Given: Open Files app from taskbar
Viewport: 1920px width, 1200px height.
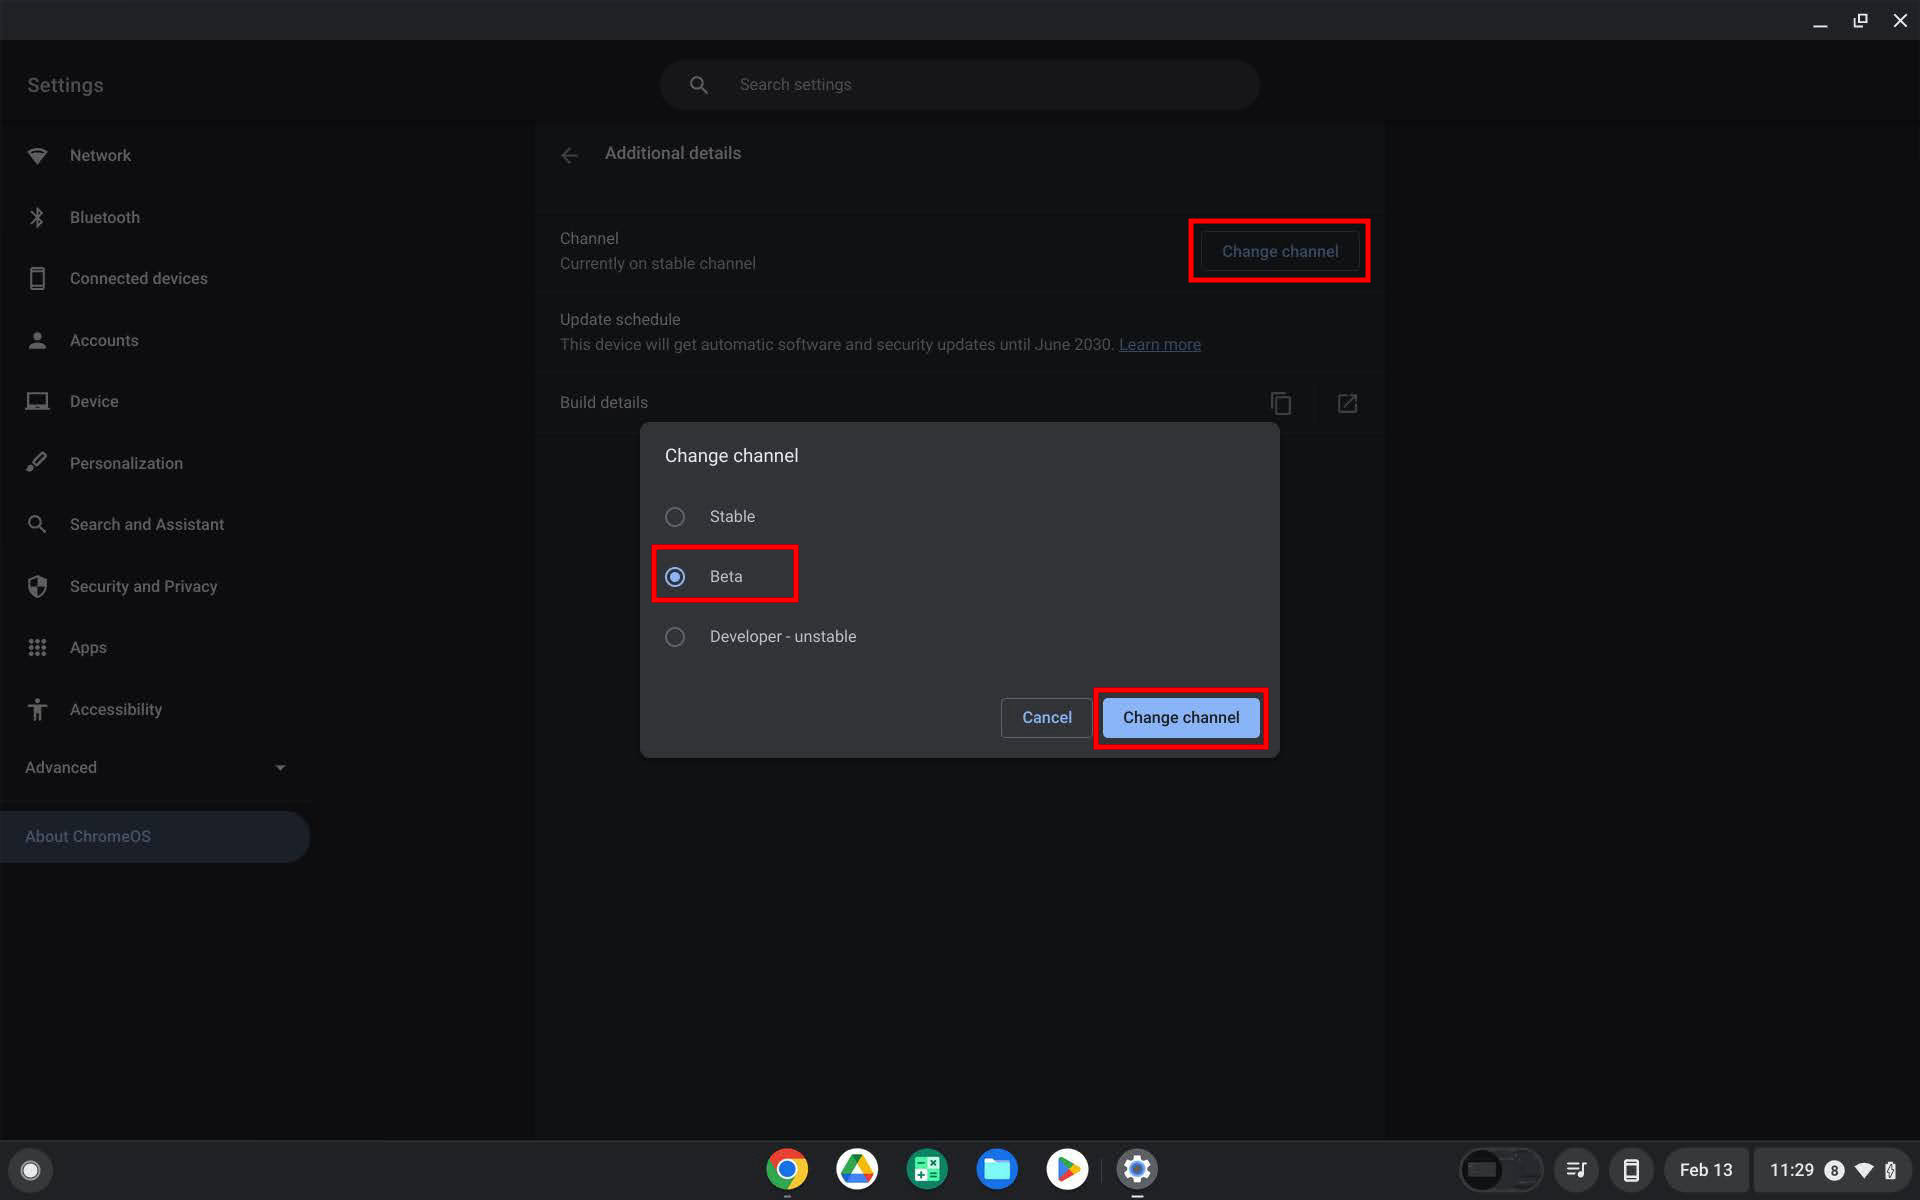Looking at the screenshot, I should coord(995,1170).
